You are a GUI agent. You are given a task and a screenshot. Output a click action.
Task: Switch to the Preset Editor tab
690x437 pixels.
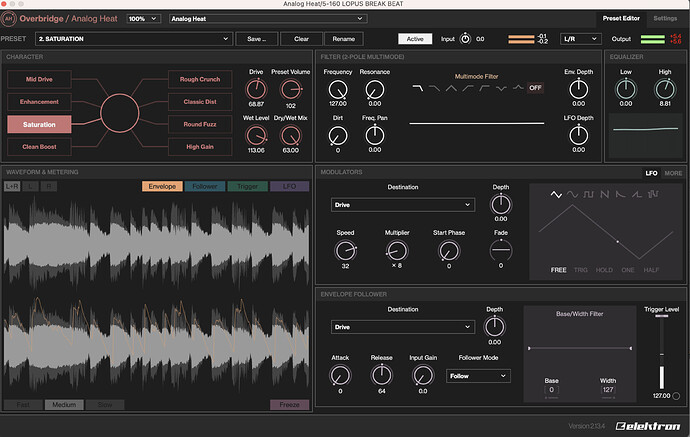coord(621,18)
